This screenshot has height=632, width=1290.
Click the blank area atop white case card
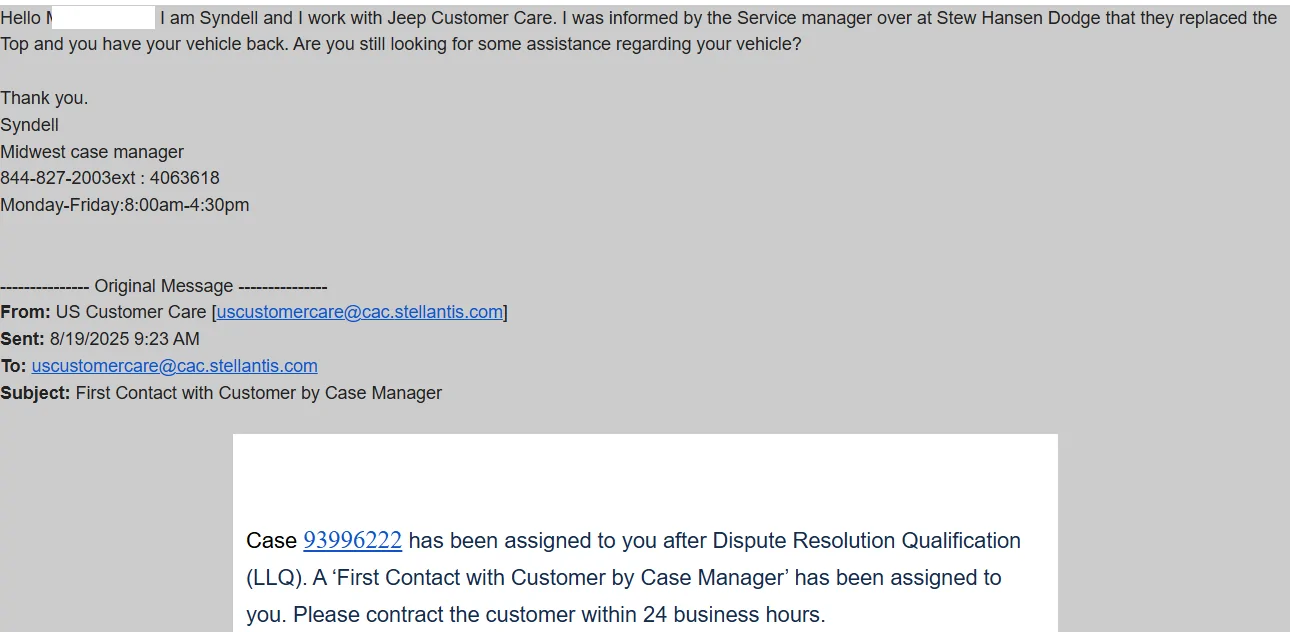[x=645, y=475]
